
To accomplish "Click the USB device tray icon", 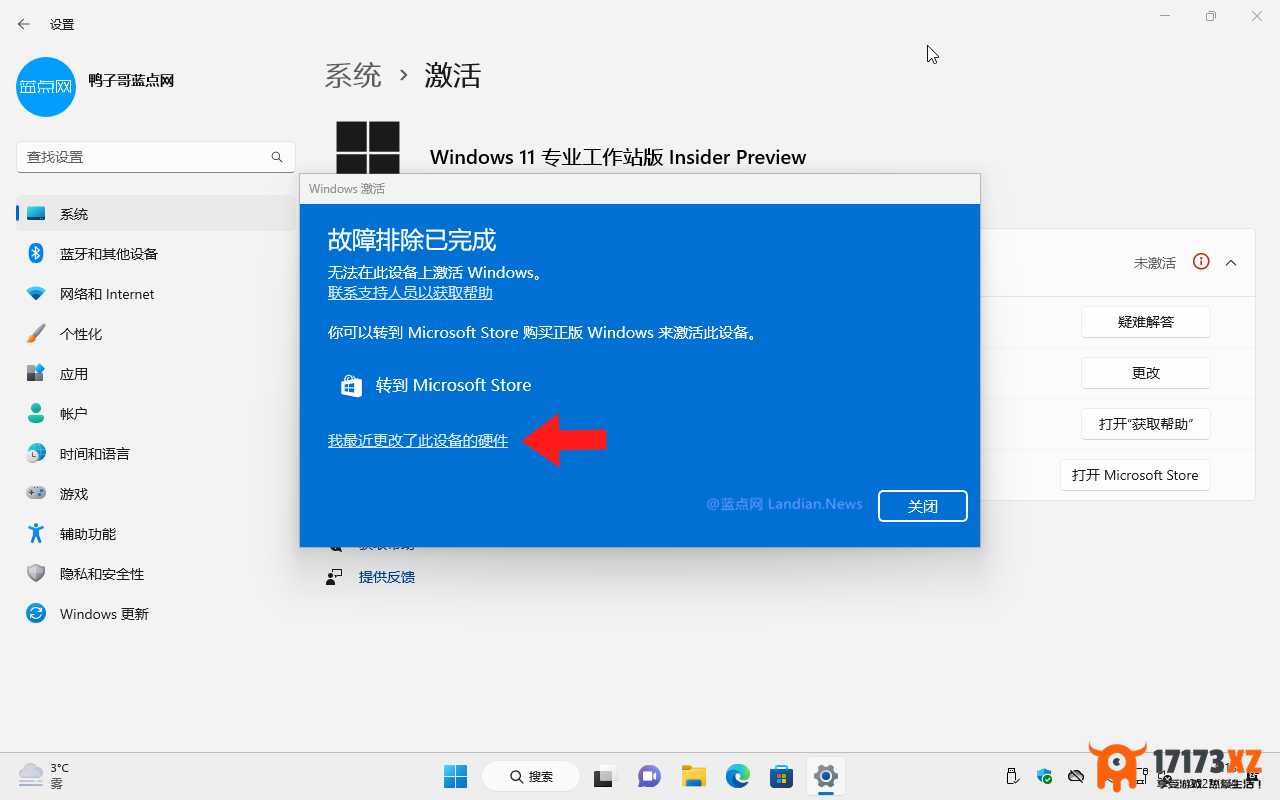I will (x=1012, y=776).
